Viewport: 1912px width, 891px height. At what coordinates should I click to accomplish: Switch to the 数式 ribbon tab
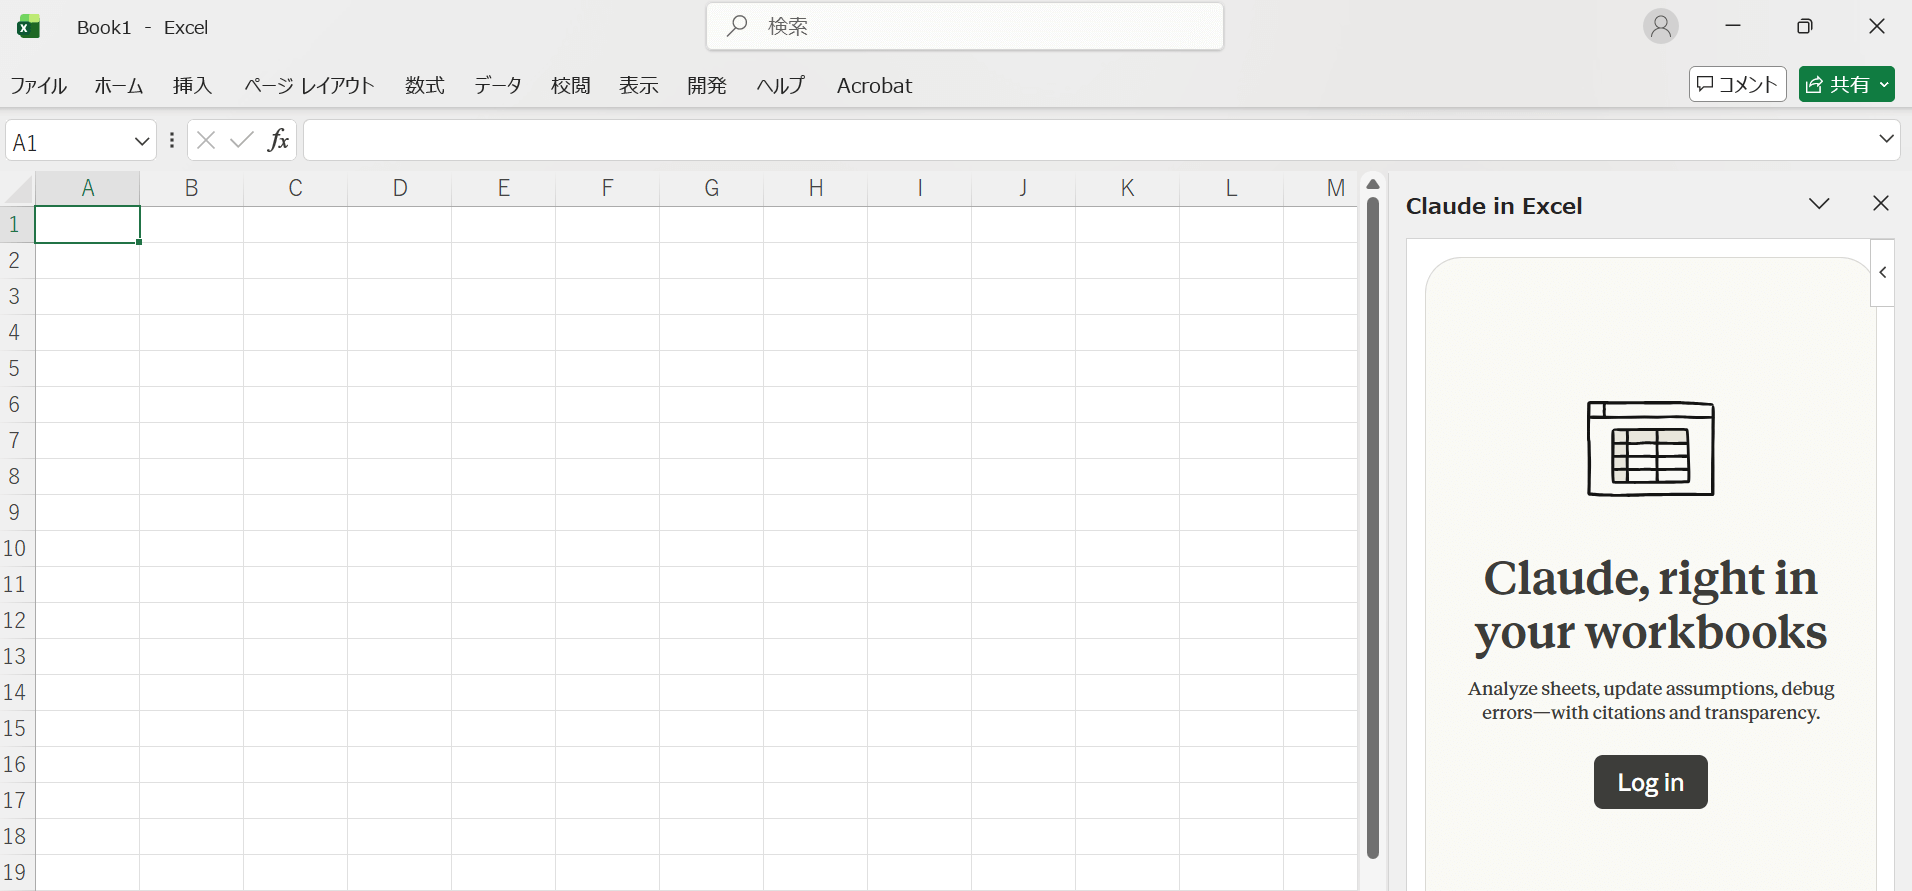(424, 86)
